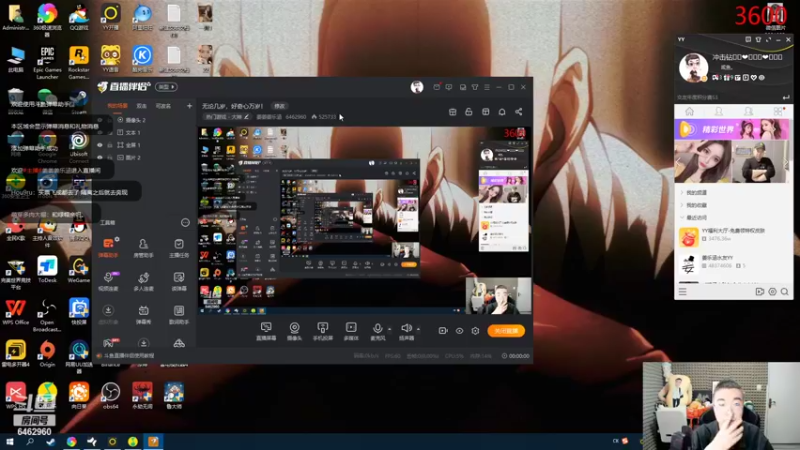Open the gear settings beside 关闭直播
This screenshot has height=450, width=800.
[475, 331]
